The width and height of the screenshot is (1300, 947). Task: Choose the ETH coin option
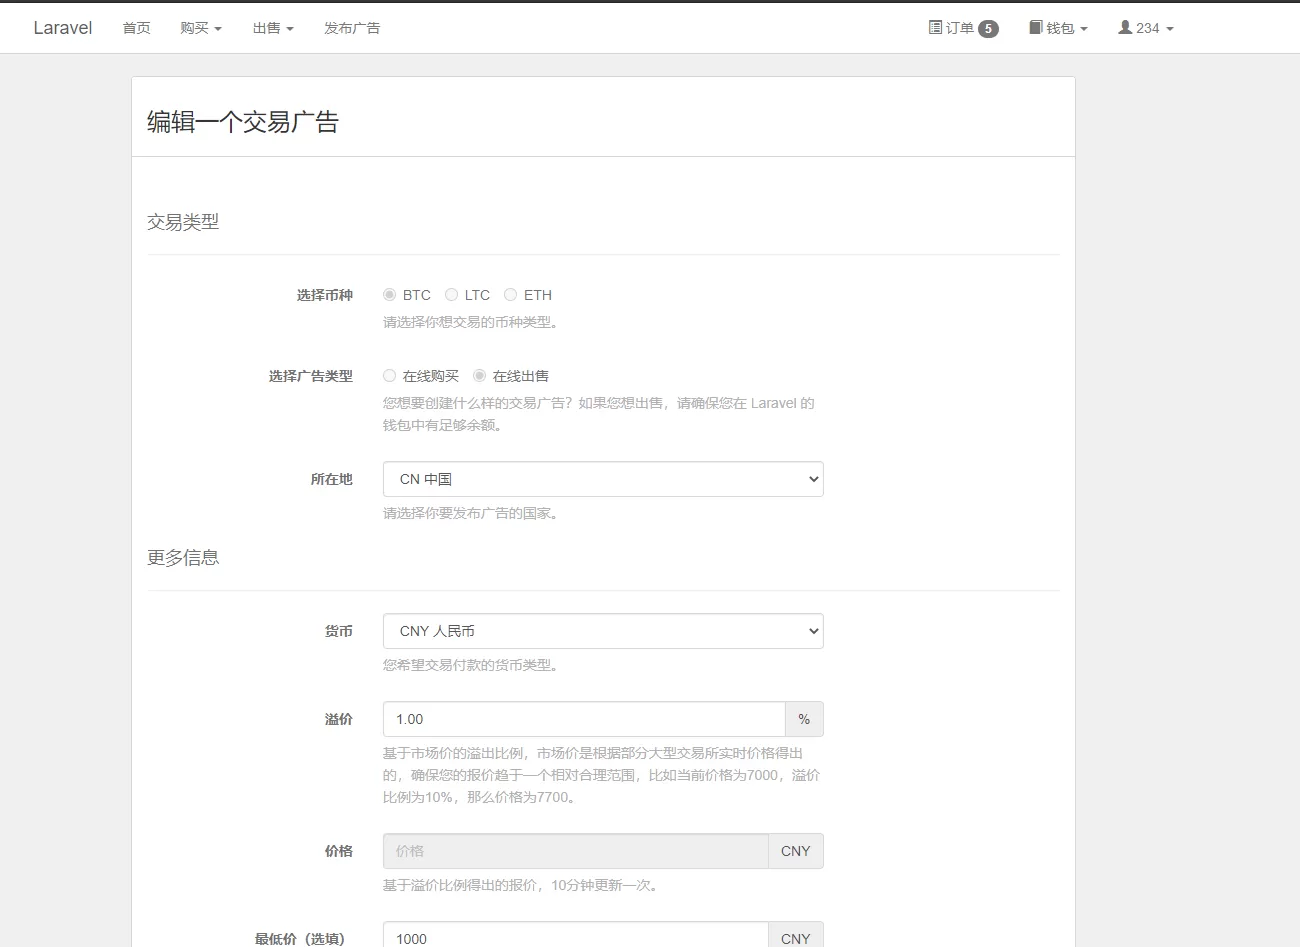511,295
